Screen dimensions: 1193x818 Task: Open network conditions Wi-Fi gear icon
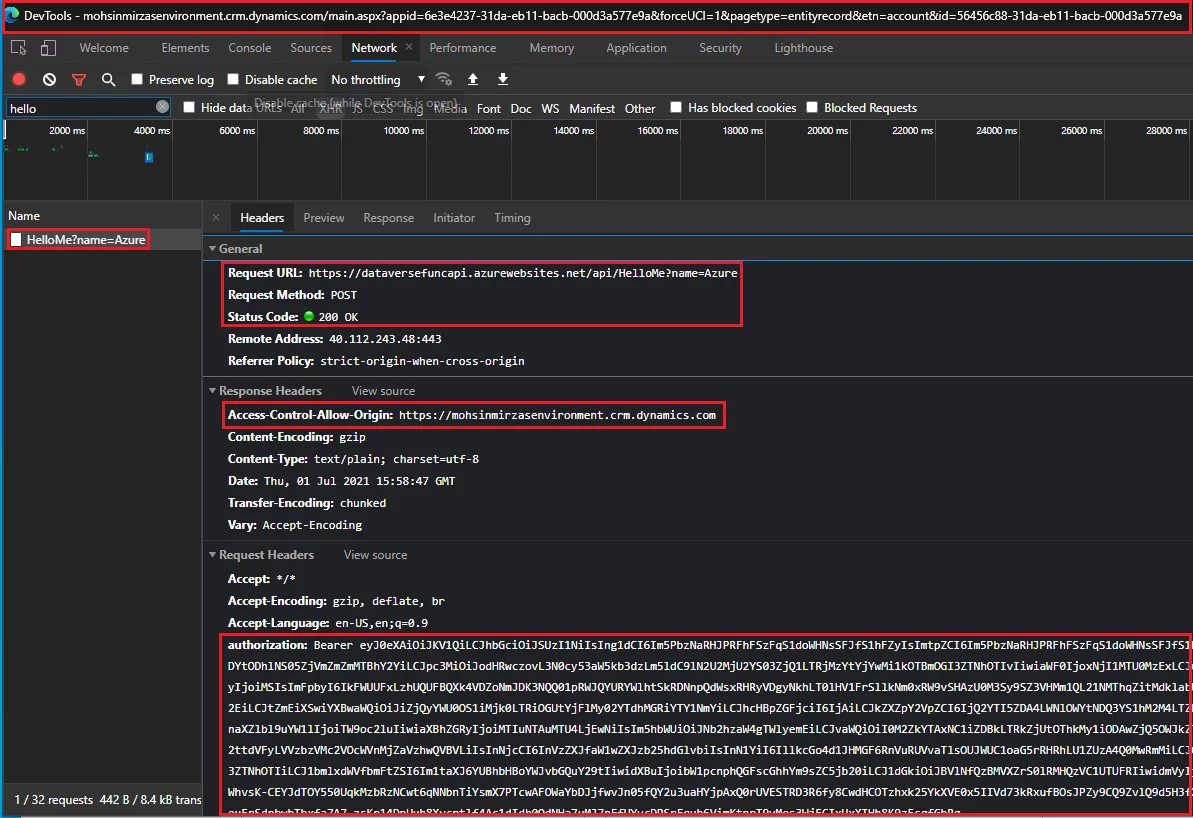click(x=444, y=79)
